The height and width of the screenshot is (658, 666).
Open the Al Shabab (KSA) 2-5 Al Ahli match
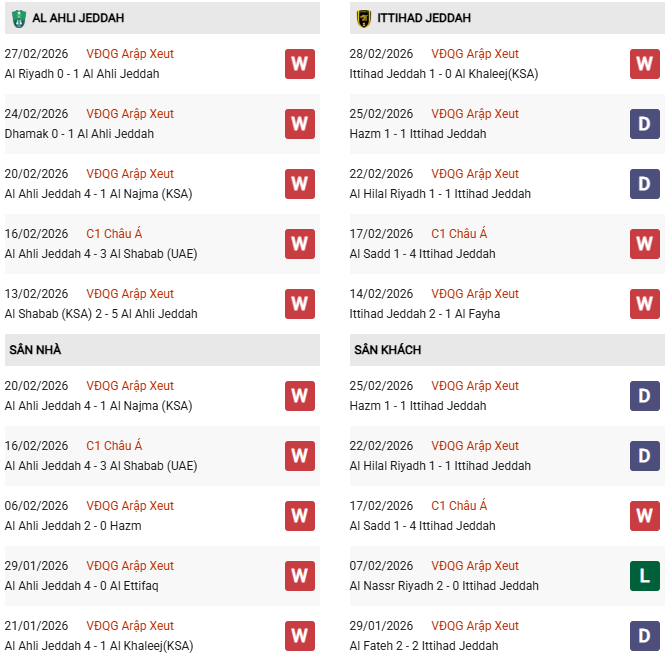coord(101,314)
